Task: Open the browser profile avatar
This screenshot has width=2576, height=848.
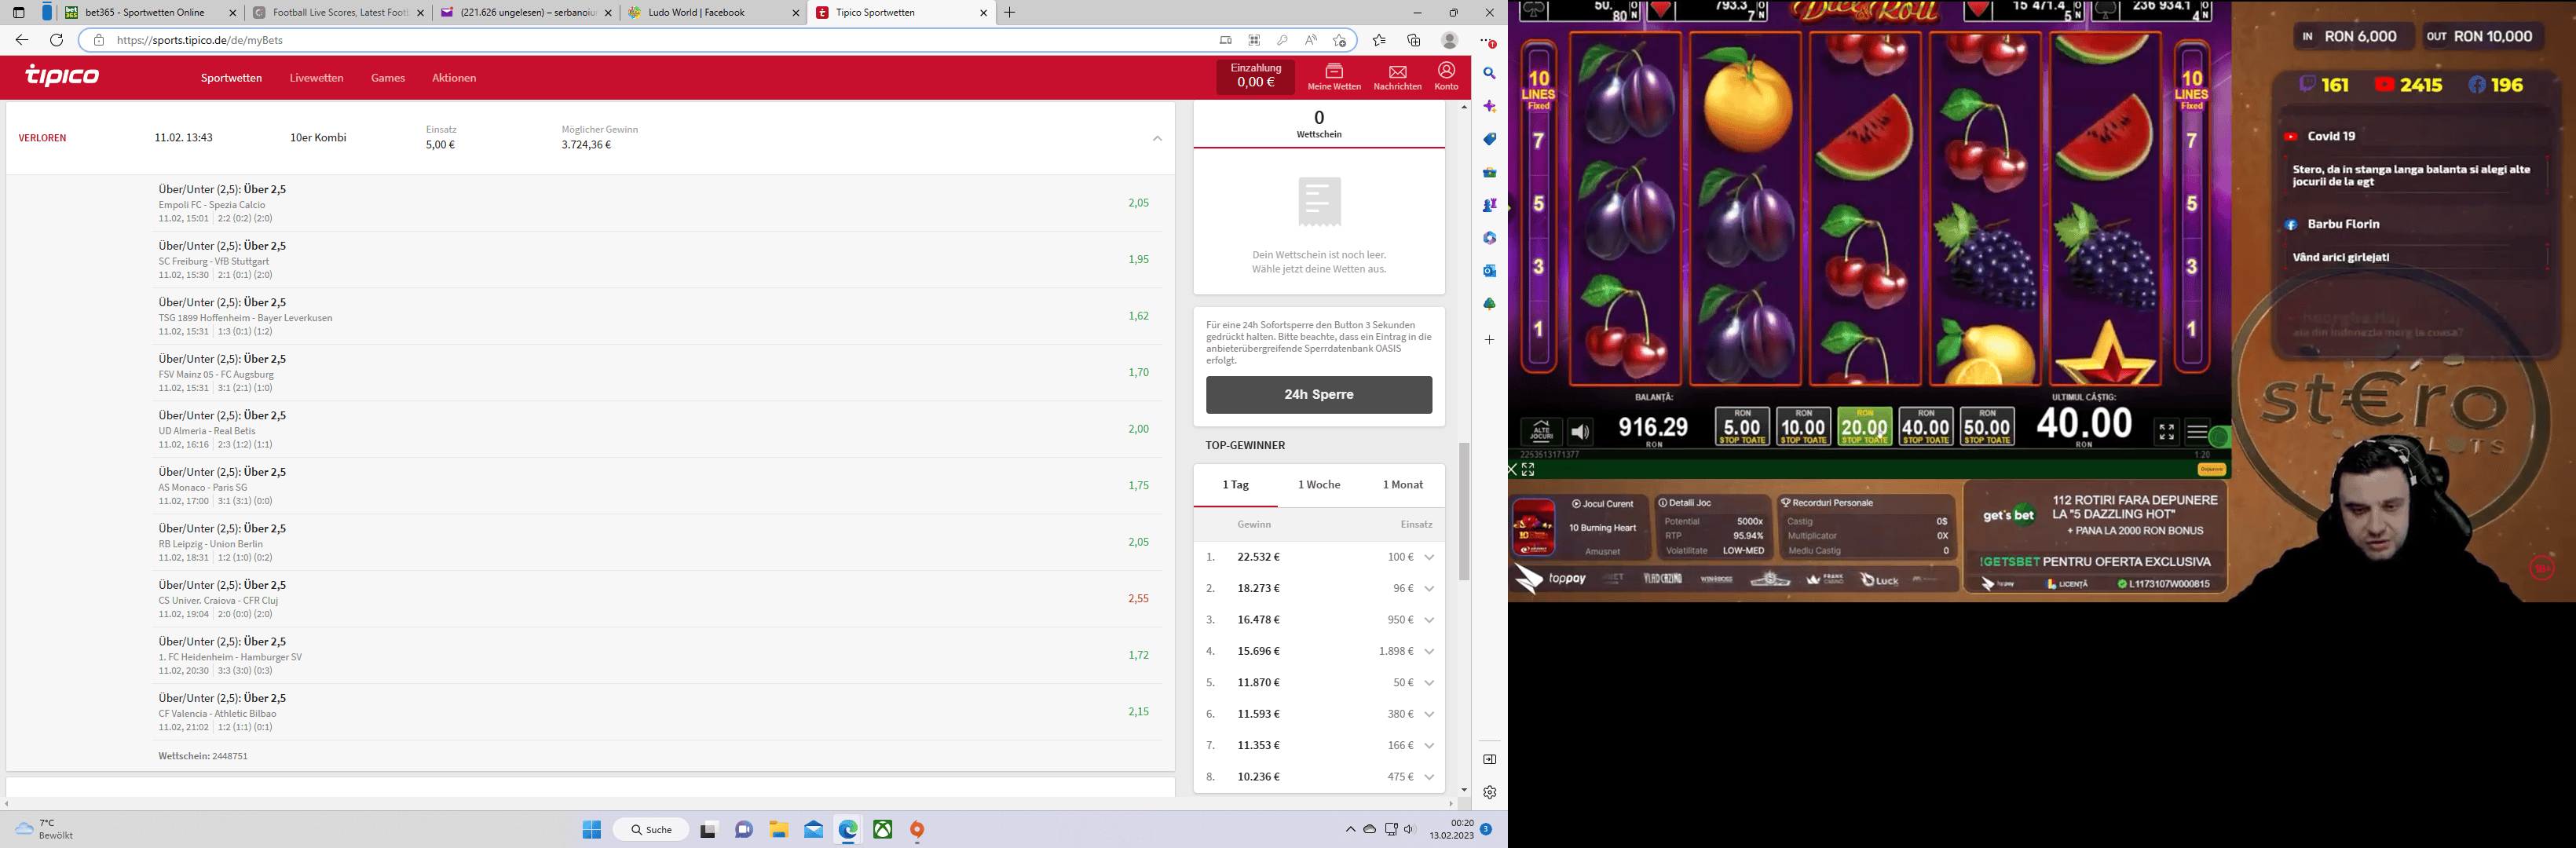Action: [1449, 40]
